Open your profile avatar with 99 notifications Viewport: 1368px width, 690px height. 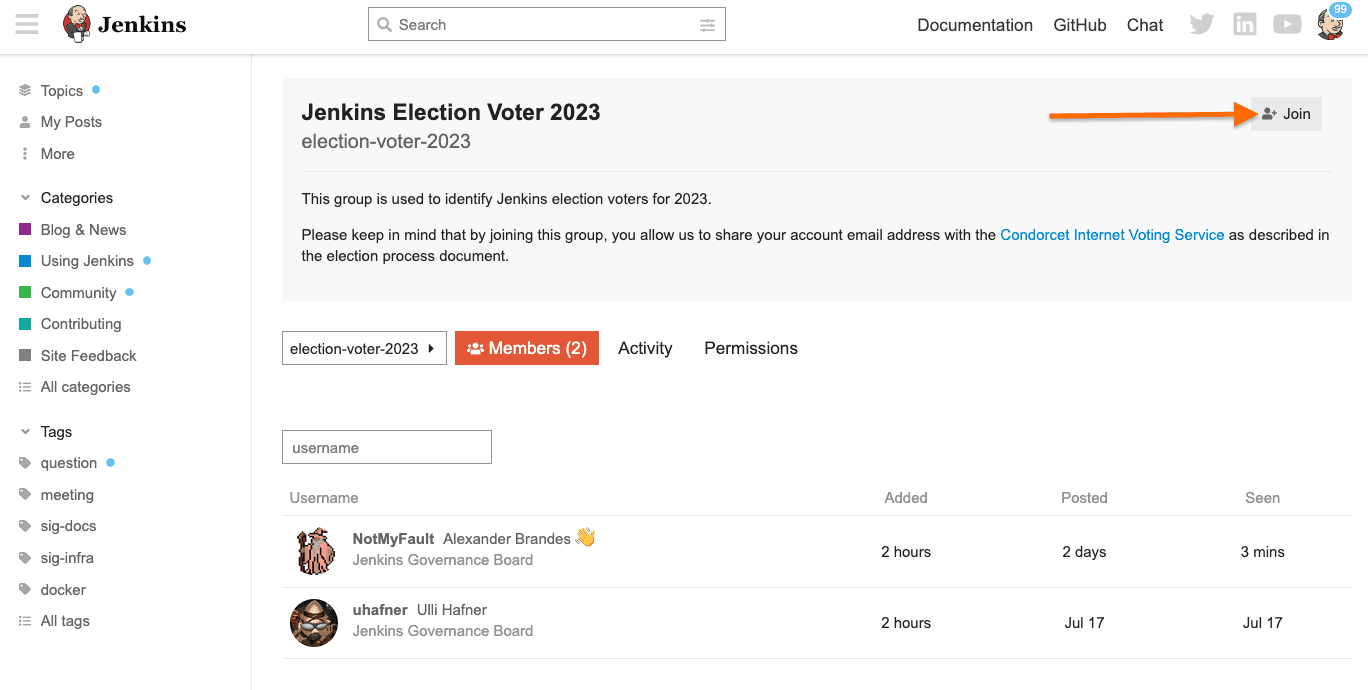click(1330, 23)
